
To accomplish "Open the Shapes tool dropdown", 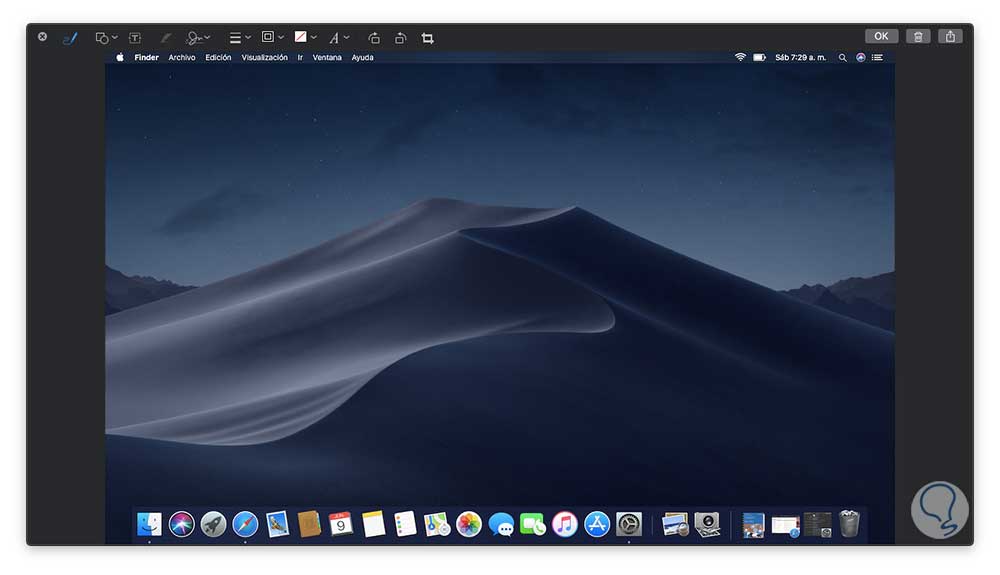I will pyautogui.click(x=106, y=38).
